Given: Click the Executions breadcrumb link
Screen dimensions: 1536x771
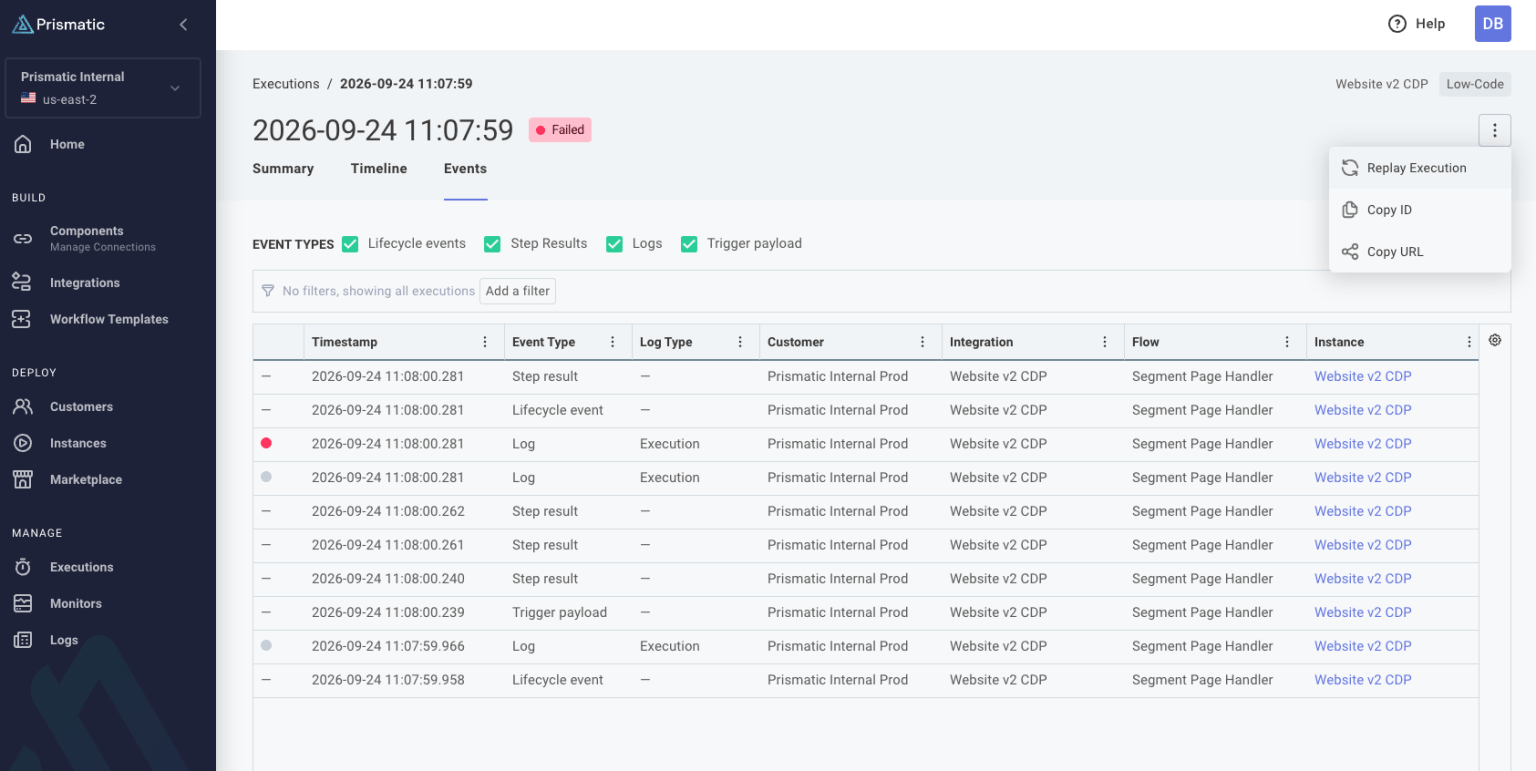Looking at the screenshot, I should tap(286, 84).
